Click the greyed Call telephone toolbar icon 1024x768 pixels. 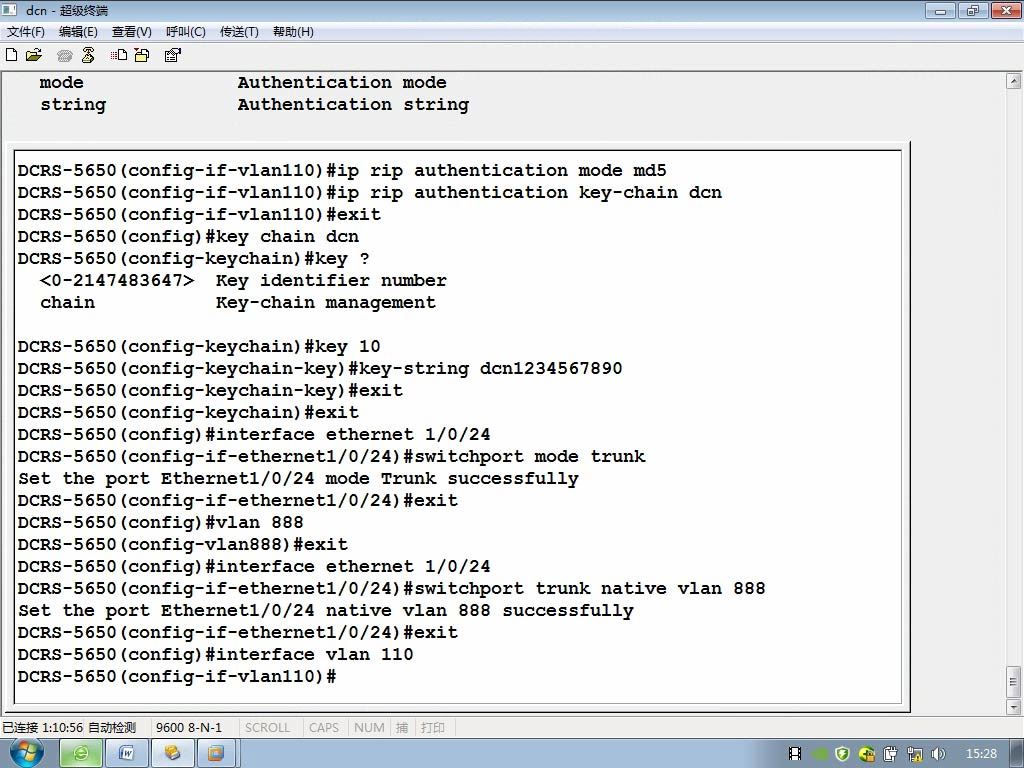[65, 56]
